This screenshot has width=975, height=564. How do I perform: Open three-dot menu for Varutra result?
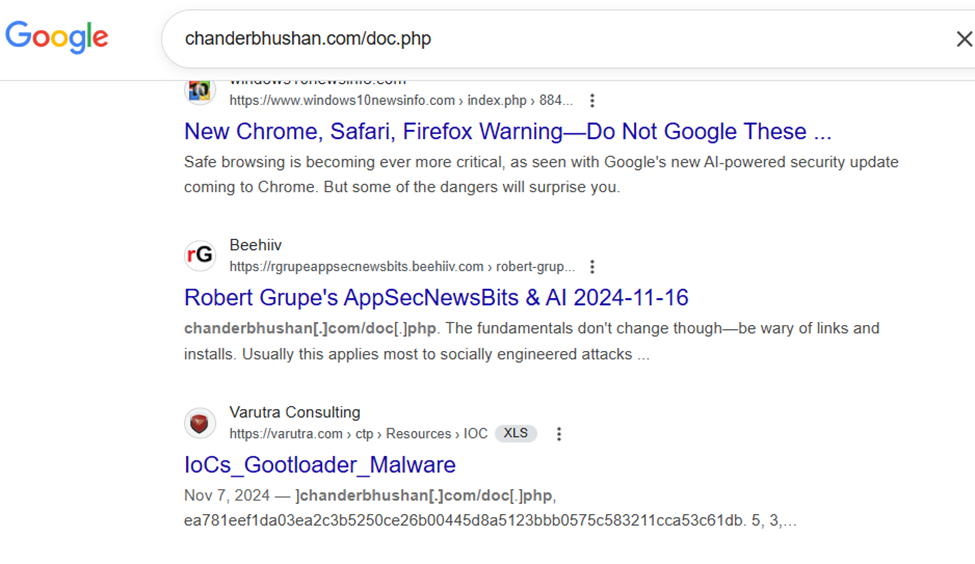coord(559,434)
